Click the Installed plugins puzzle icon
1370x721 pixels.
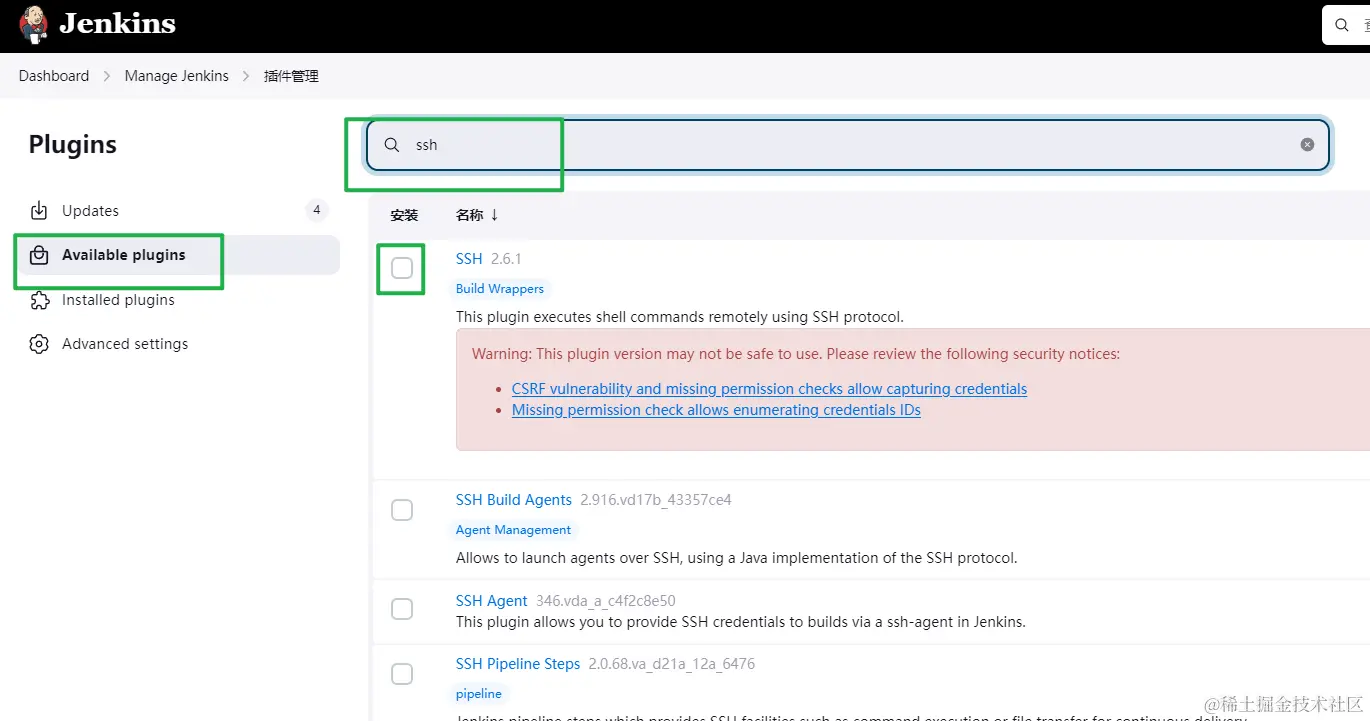[39, 300]
